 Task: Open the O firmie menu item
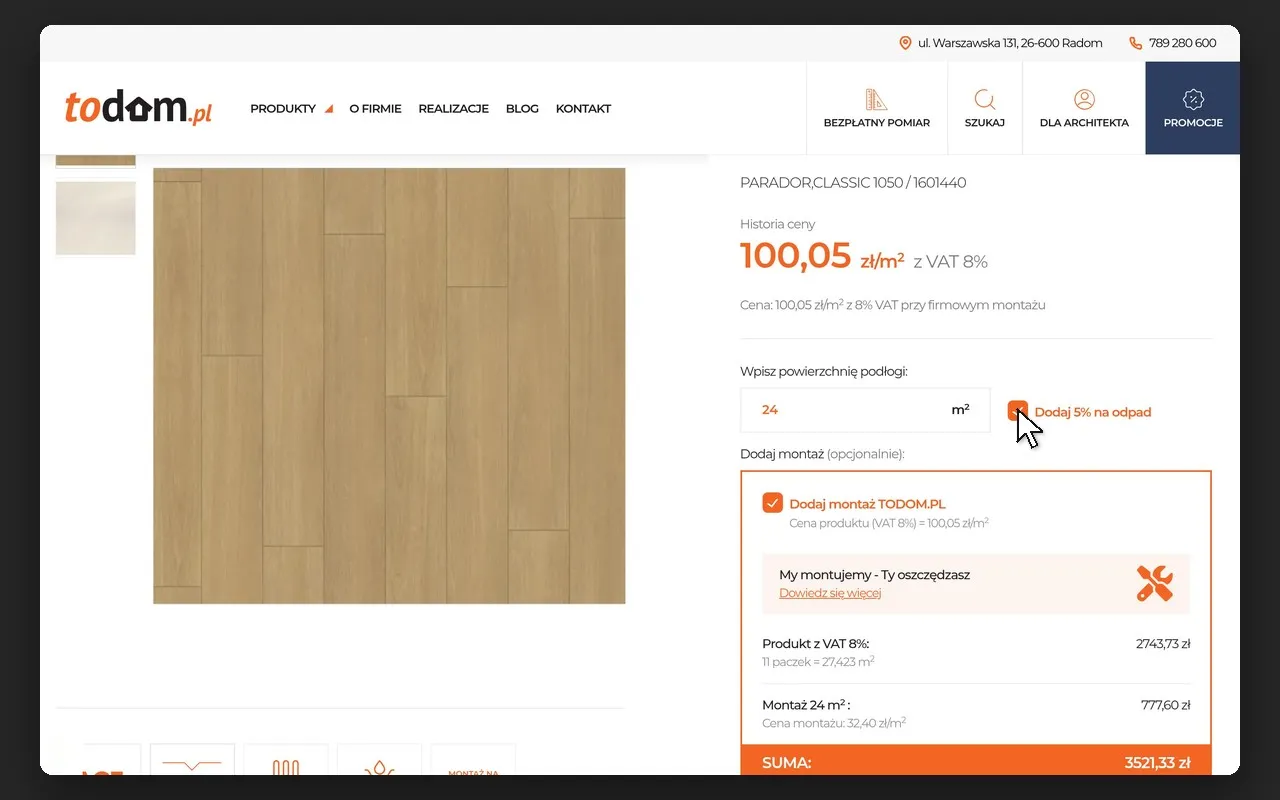point(375,109)
